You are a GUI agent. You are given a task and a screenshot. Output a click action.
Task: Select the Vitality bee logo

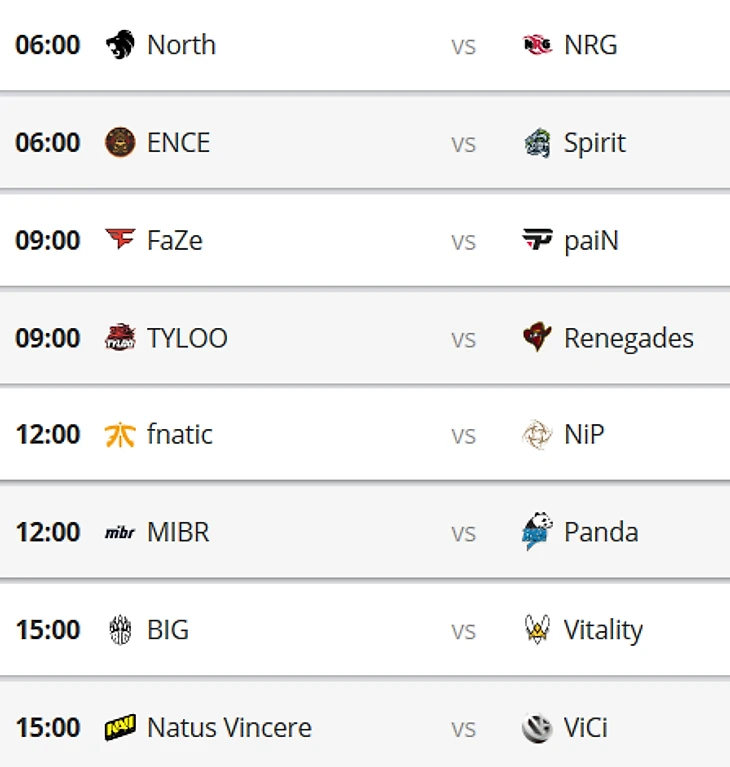tap(537, 629)
